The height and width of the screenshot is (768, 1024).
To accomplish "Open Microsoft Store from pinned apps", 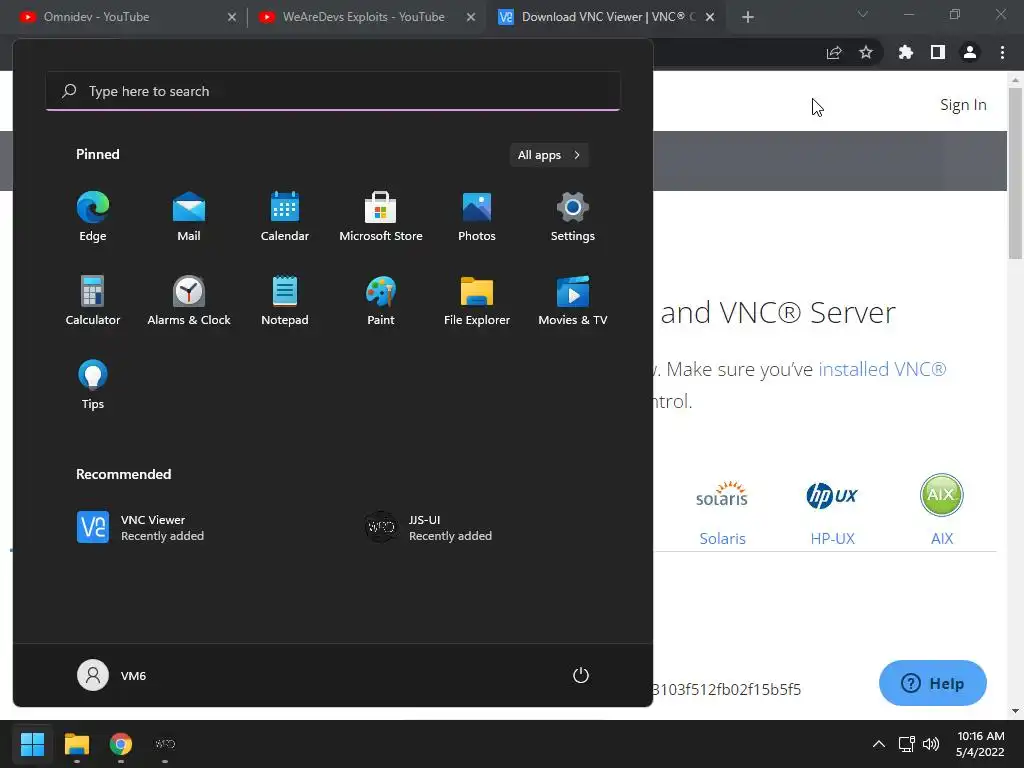I will click(381, 217).
